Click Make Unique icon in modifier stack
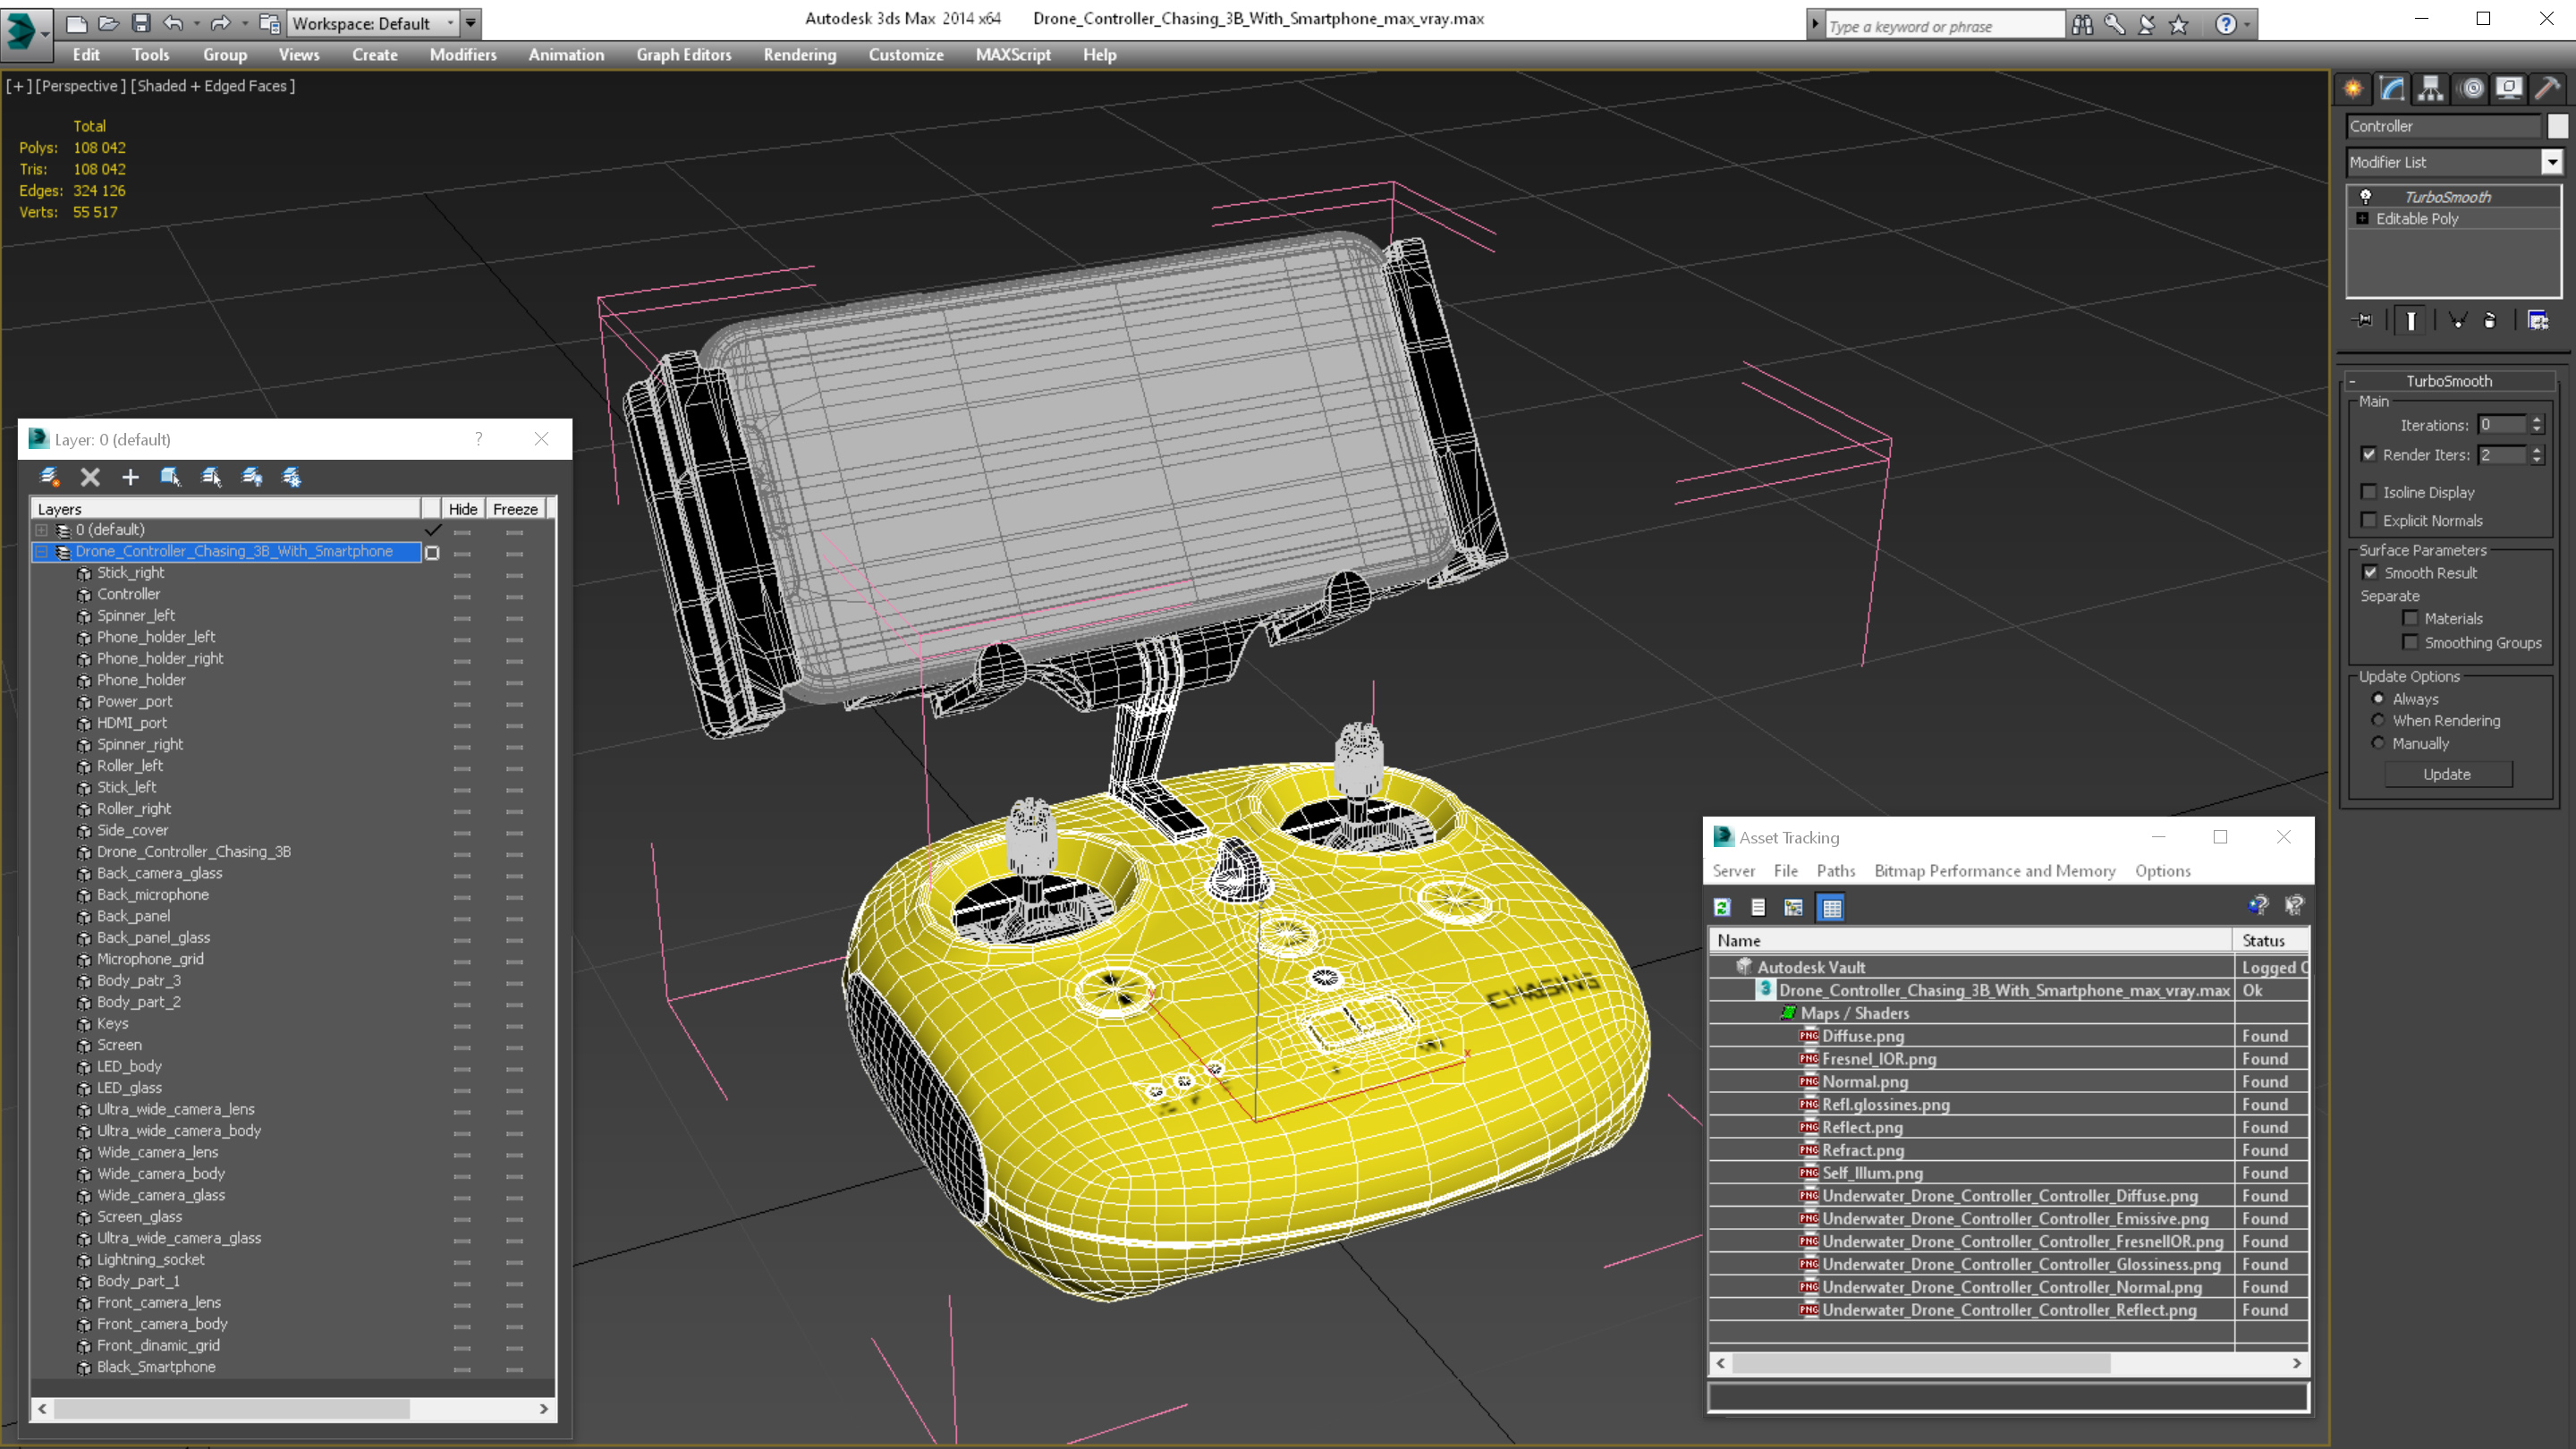This screenshot has width=2576, height=1449. [2458, 320]
